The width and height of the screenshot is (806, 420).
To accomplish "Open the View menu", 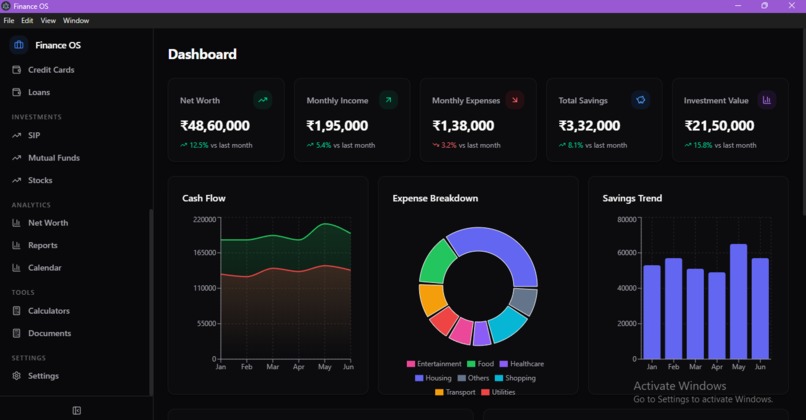I will coord(48,21).
